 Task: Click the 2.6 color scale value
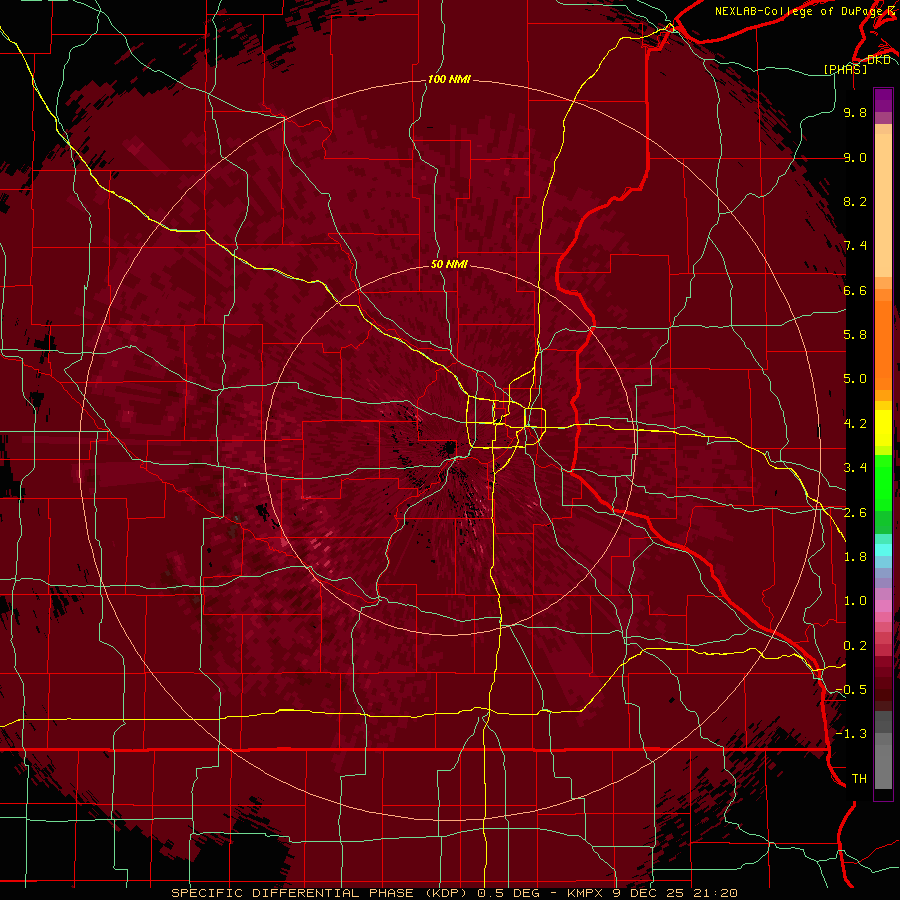[x=855, y=512]
